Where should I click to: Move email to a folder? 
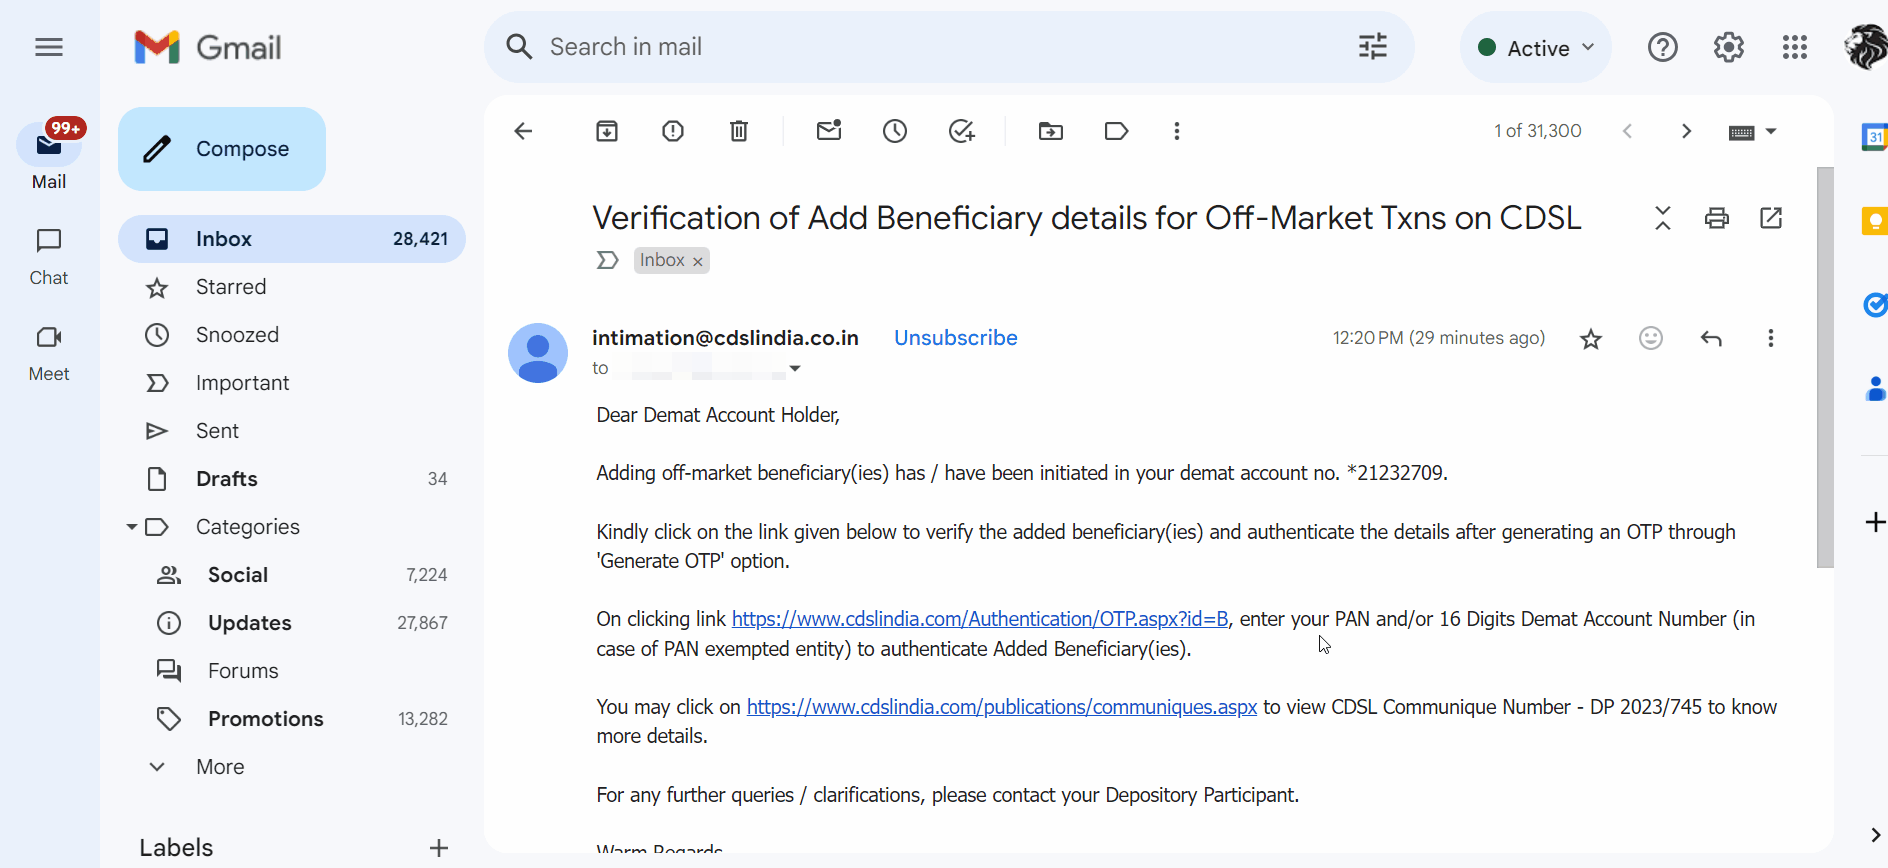click(x=1051, y=131)
